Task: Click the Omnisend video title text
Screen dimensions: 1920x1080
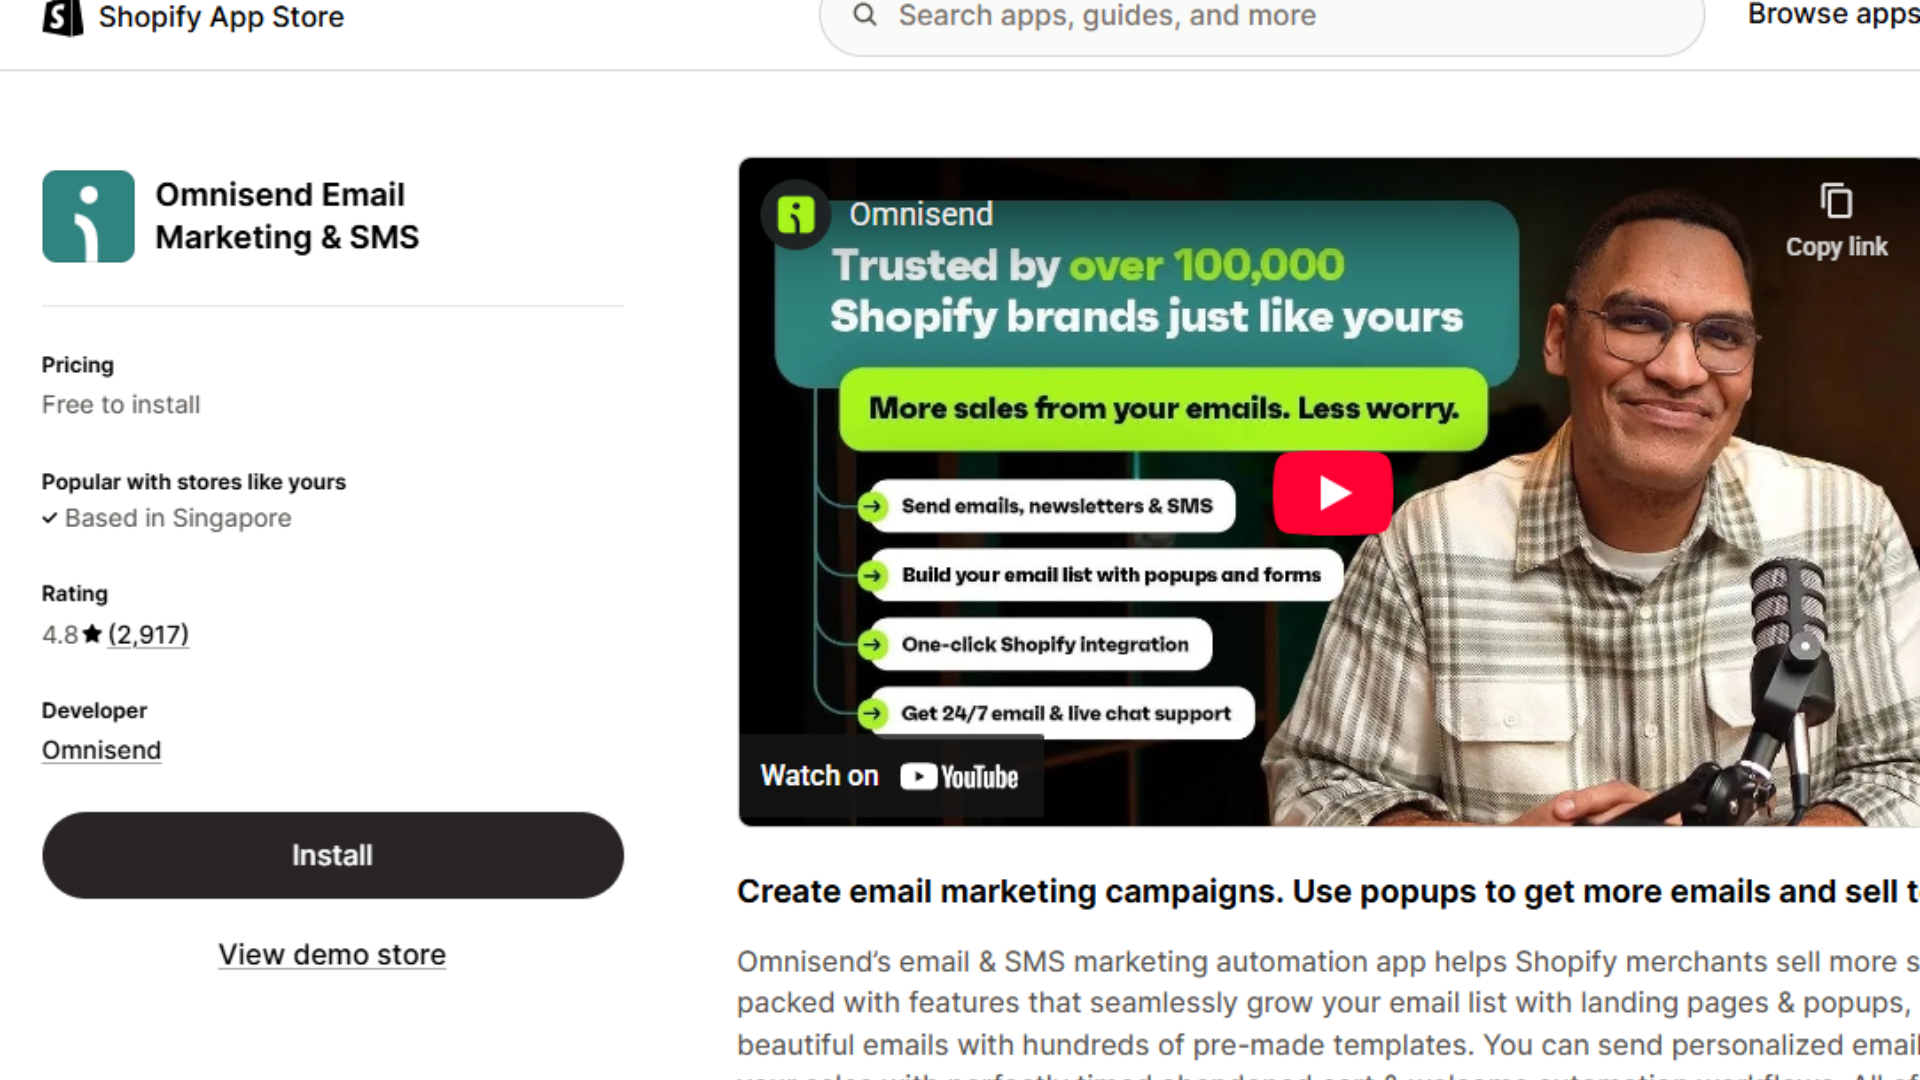Action: [921, 214]
